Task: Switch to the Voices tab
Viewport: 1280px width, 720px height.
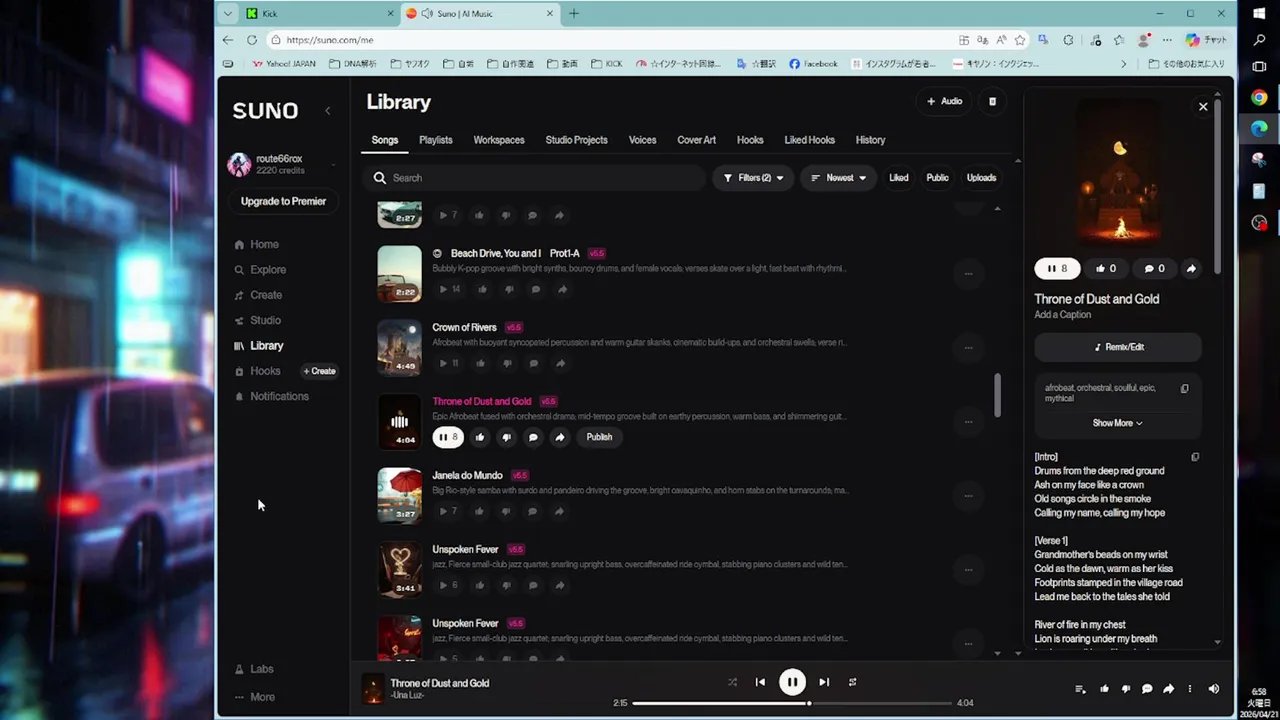Action: [642, 140]
